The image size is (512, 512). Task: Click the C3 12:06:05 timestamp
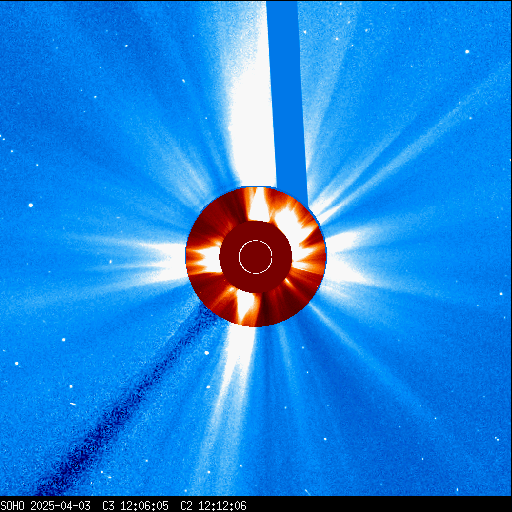(x=135, y=506)
